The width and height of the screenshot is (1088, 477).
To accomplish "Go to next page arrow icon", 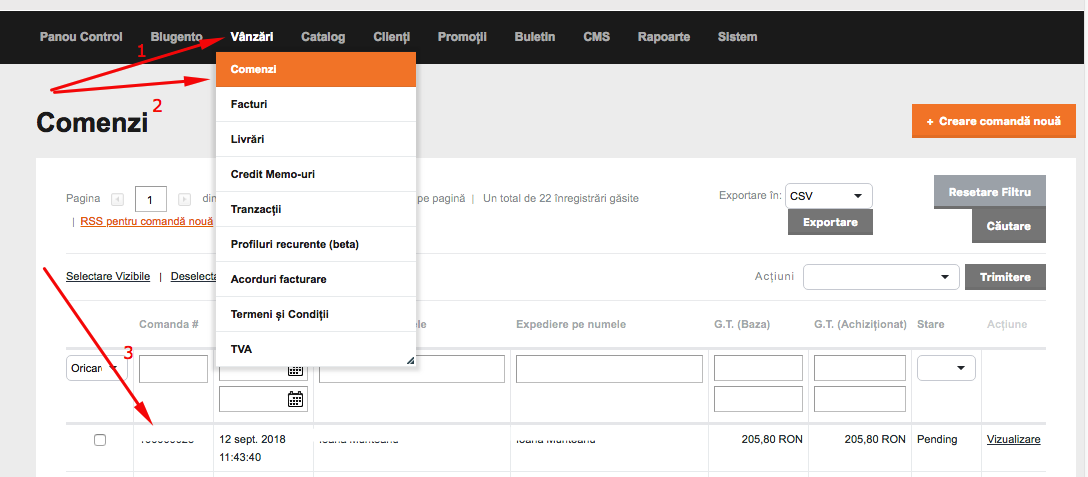I will coord(185,199).
